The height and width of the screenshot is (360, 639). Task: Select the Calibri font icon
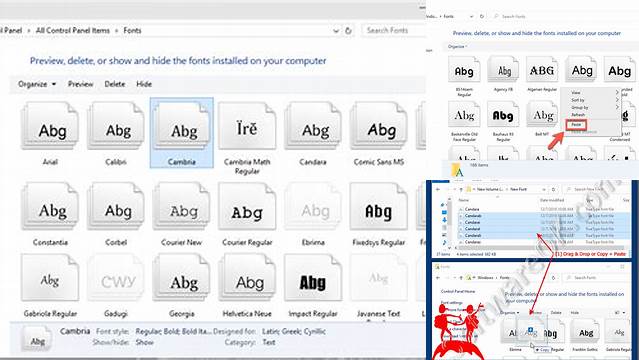pyautogui.click(x=116, y=126)
